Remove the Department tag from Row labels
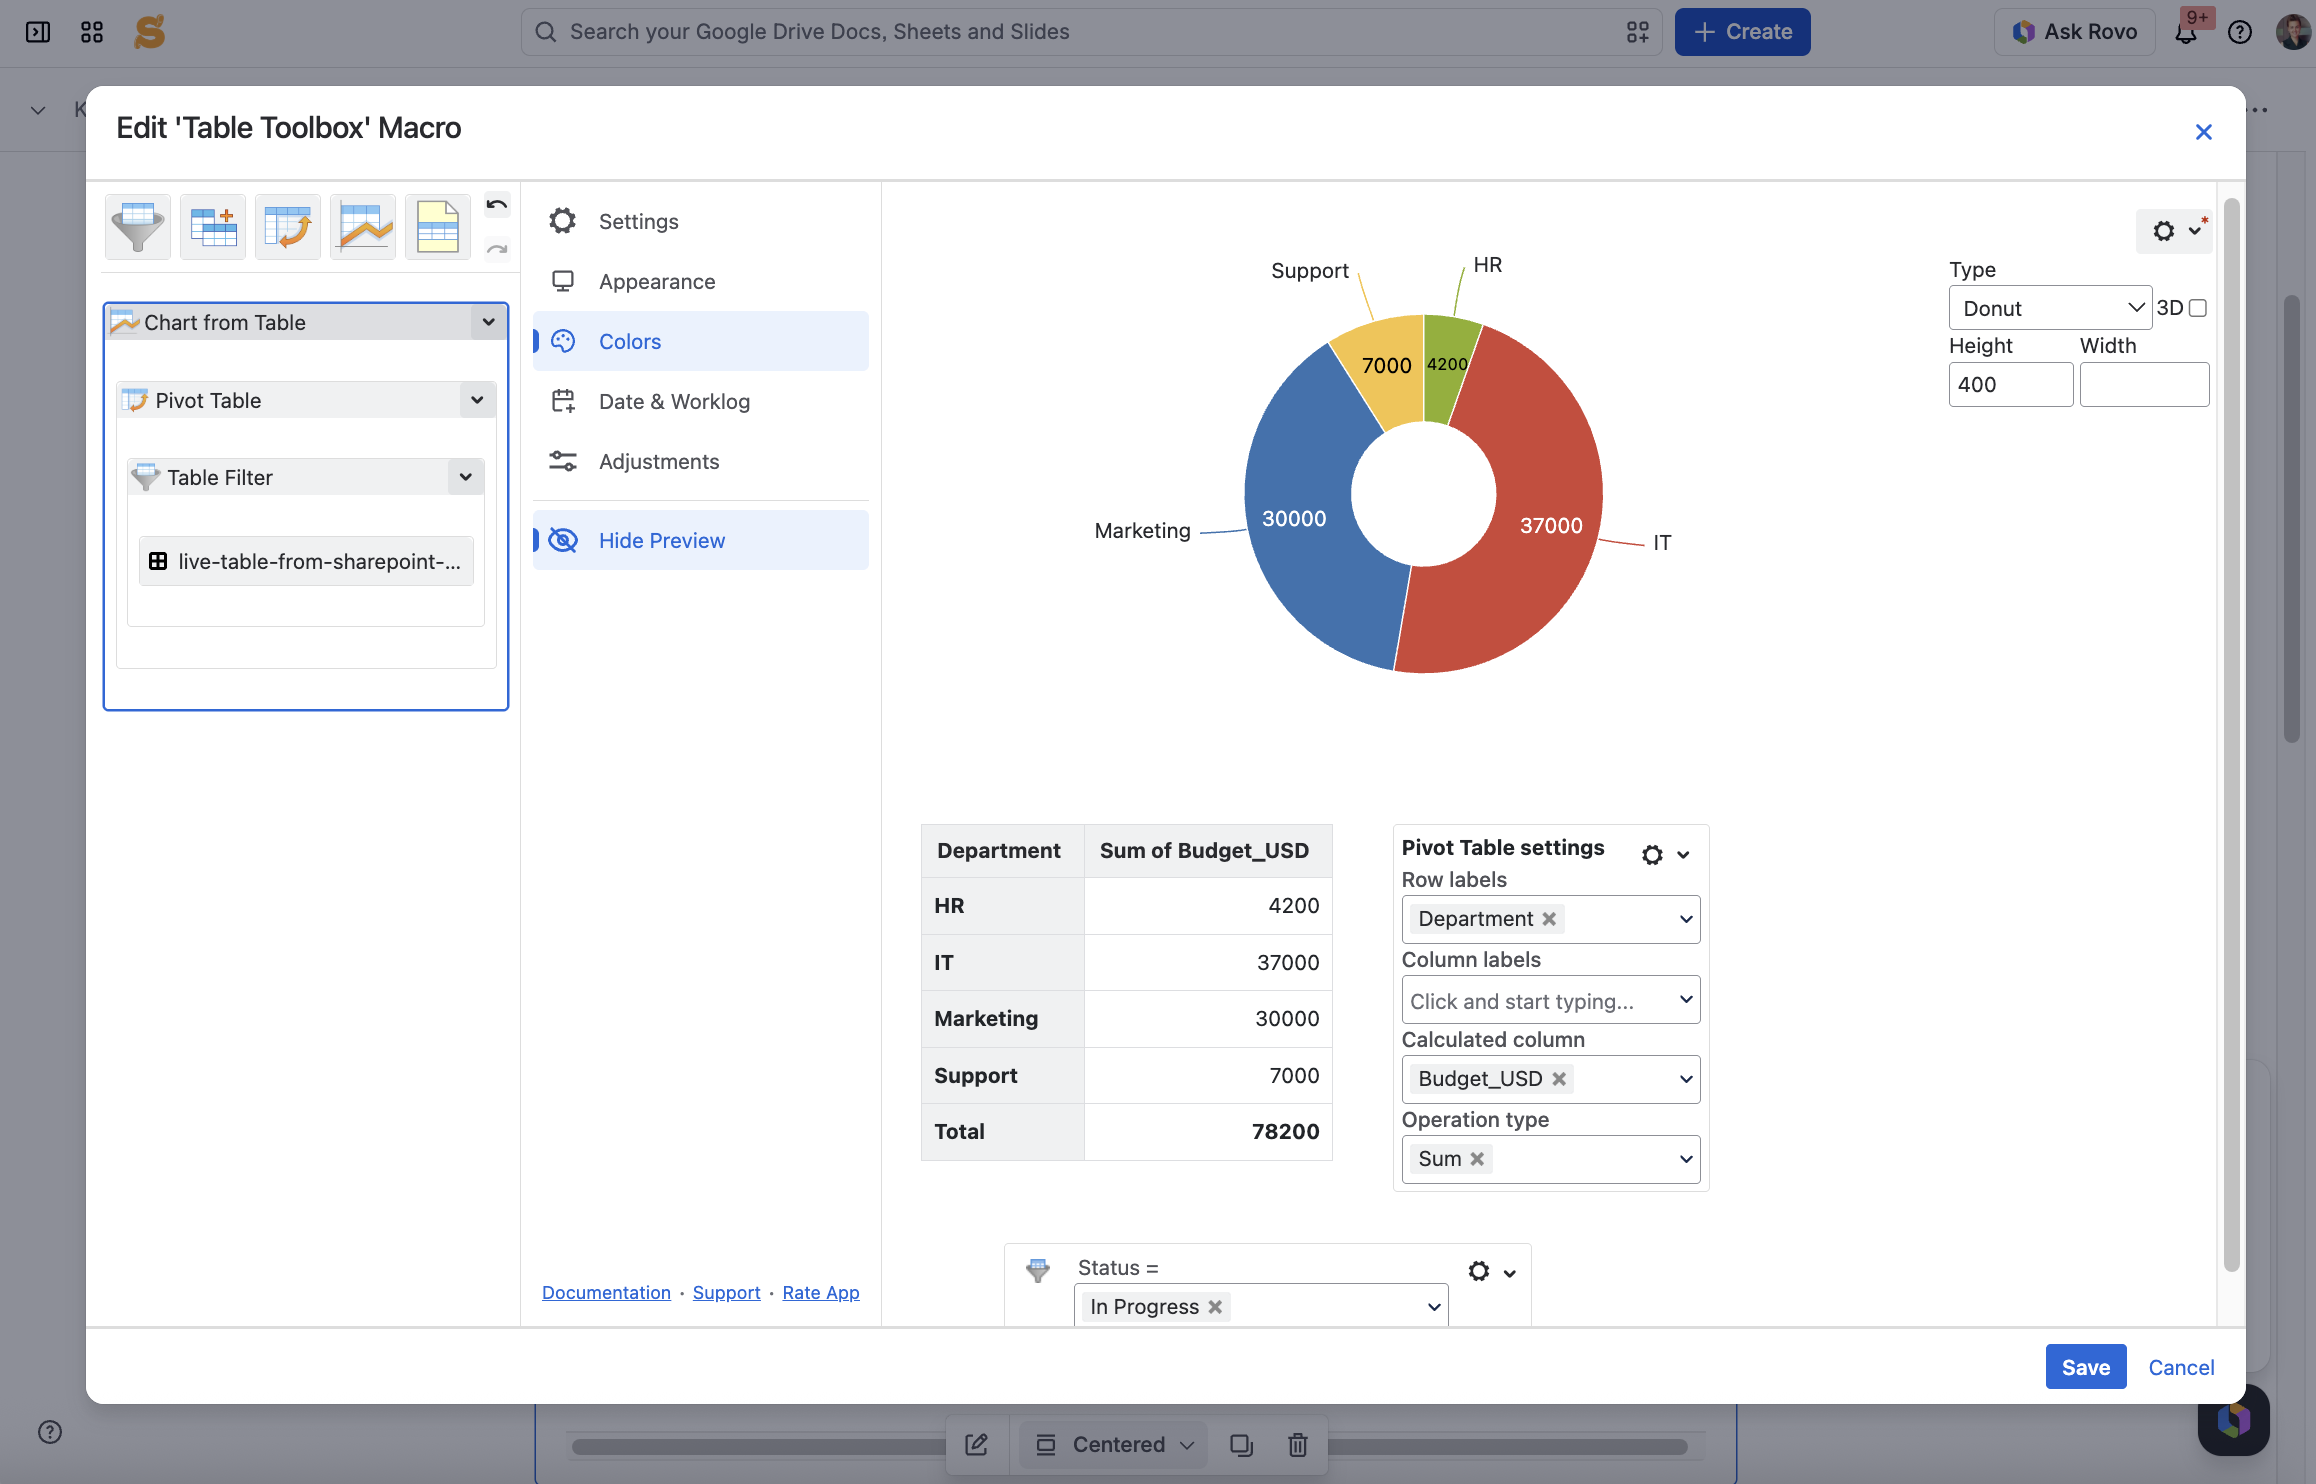Viewport: 2316px width, 1484px height. (x=1549, y=919)
